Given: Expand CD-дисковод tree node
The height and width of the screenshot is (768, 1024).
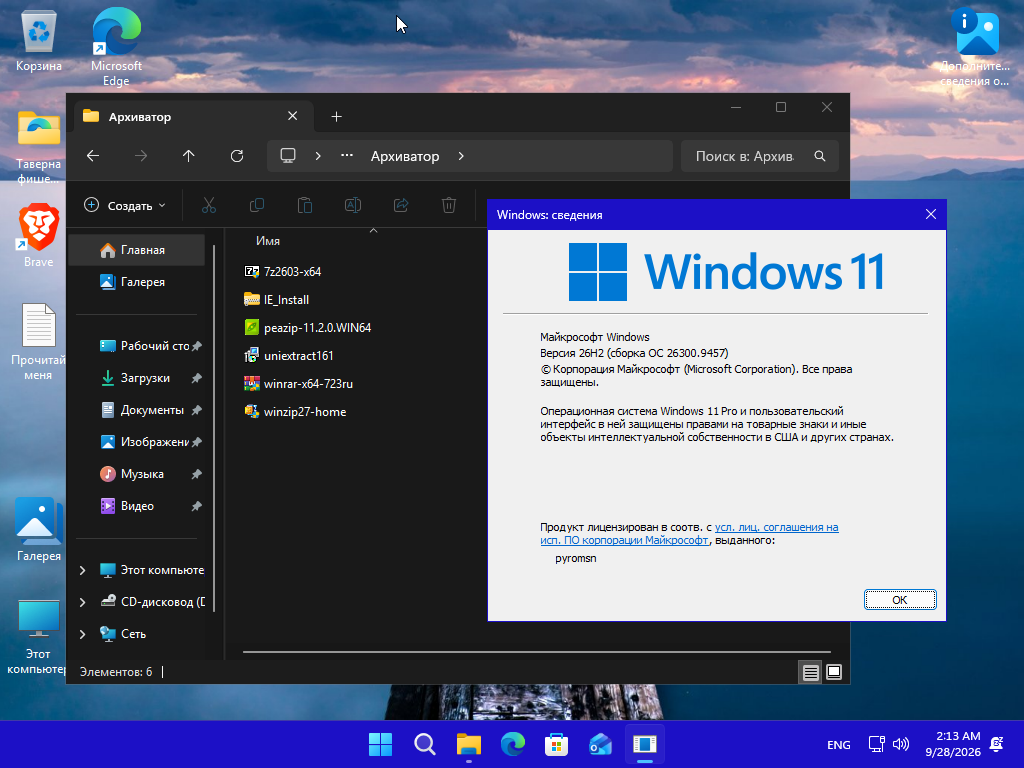Looking at the screenshot, I should tap(82, 602).
